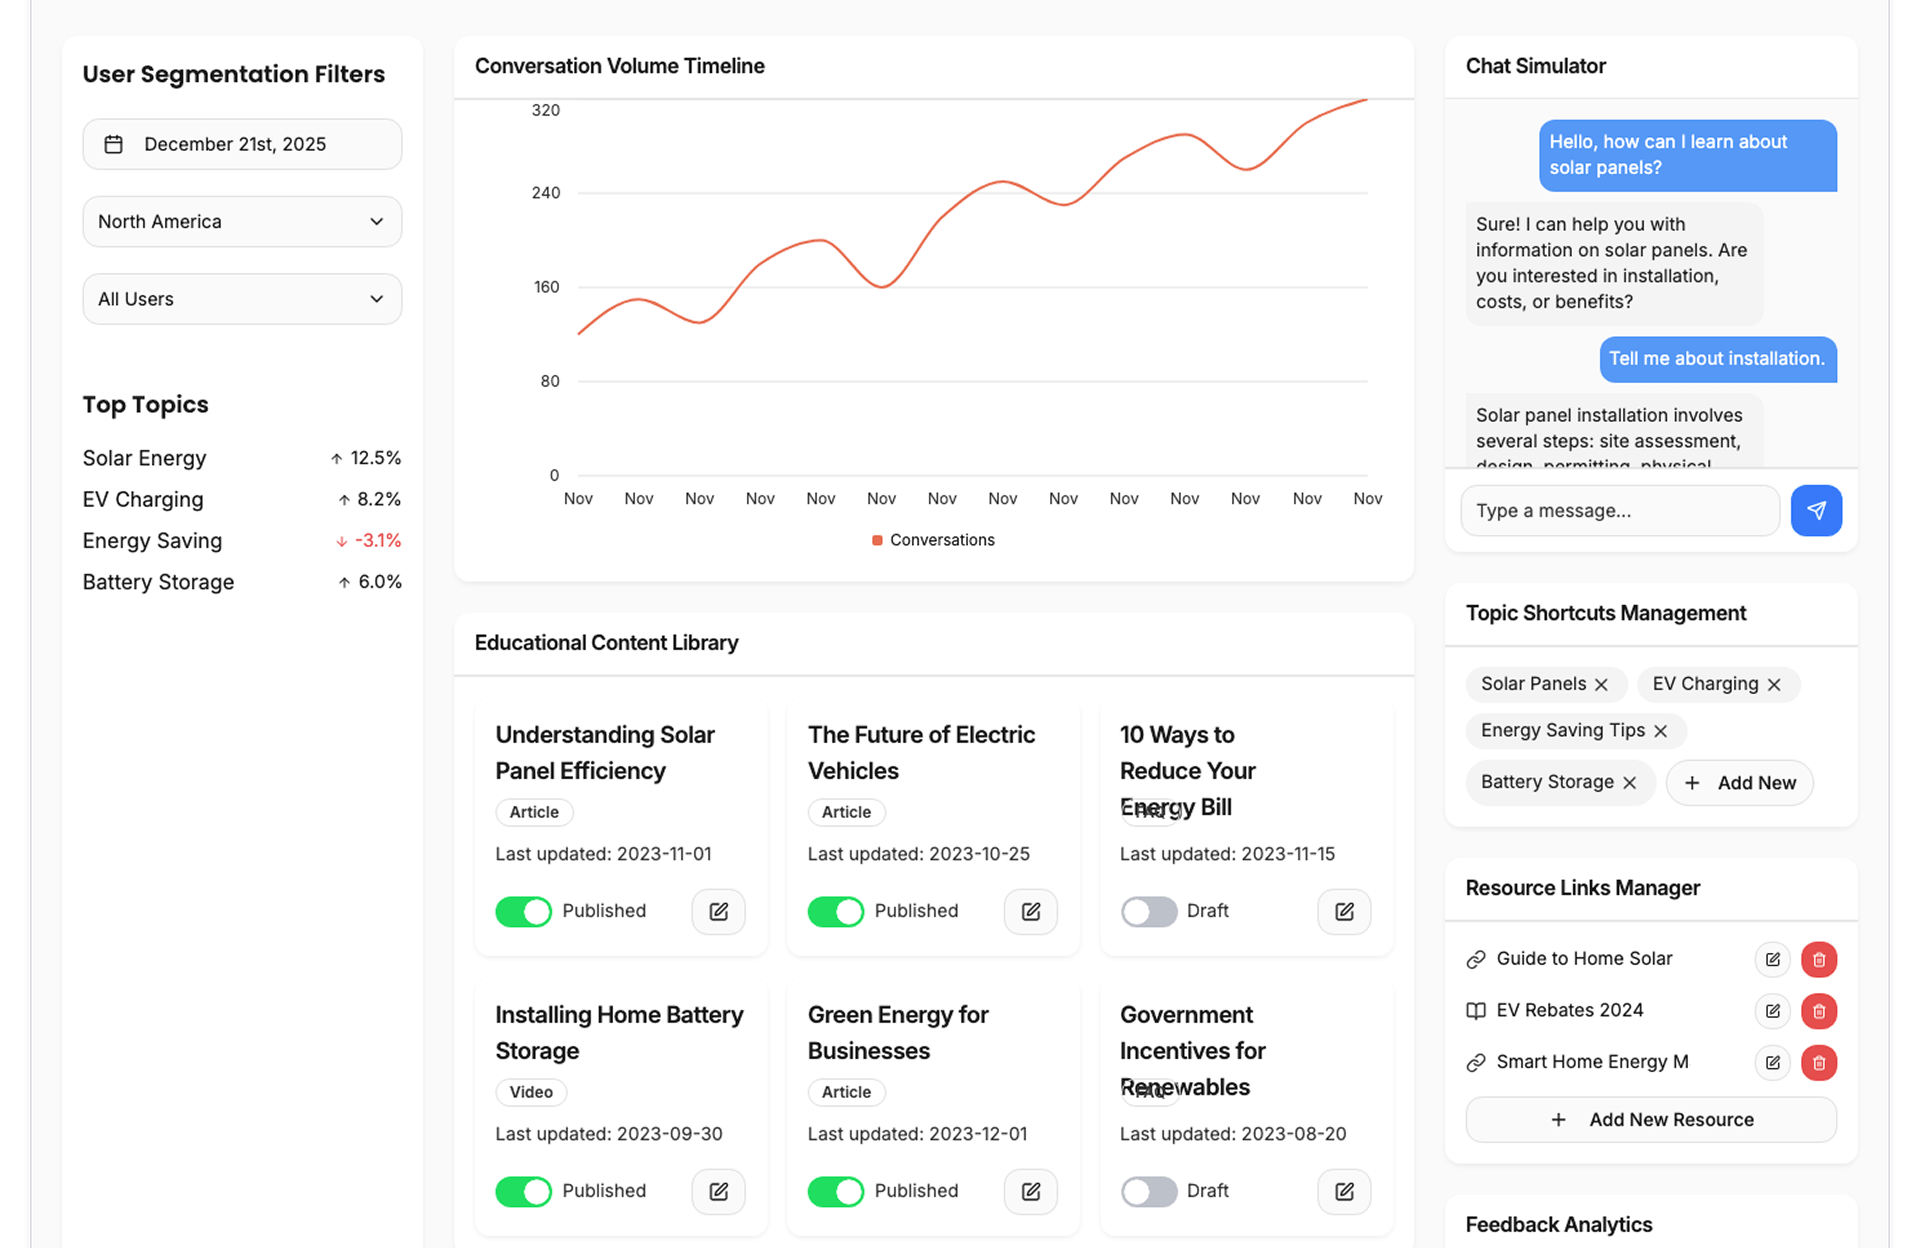
Task: Unpublish Green Energy for Businesses article
Action: pyautogui.click(x=835, y=1191)
